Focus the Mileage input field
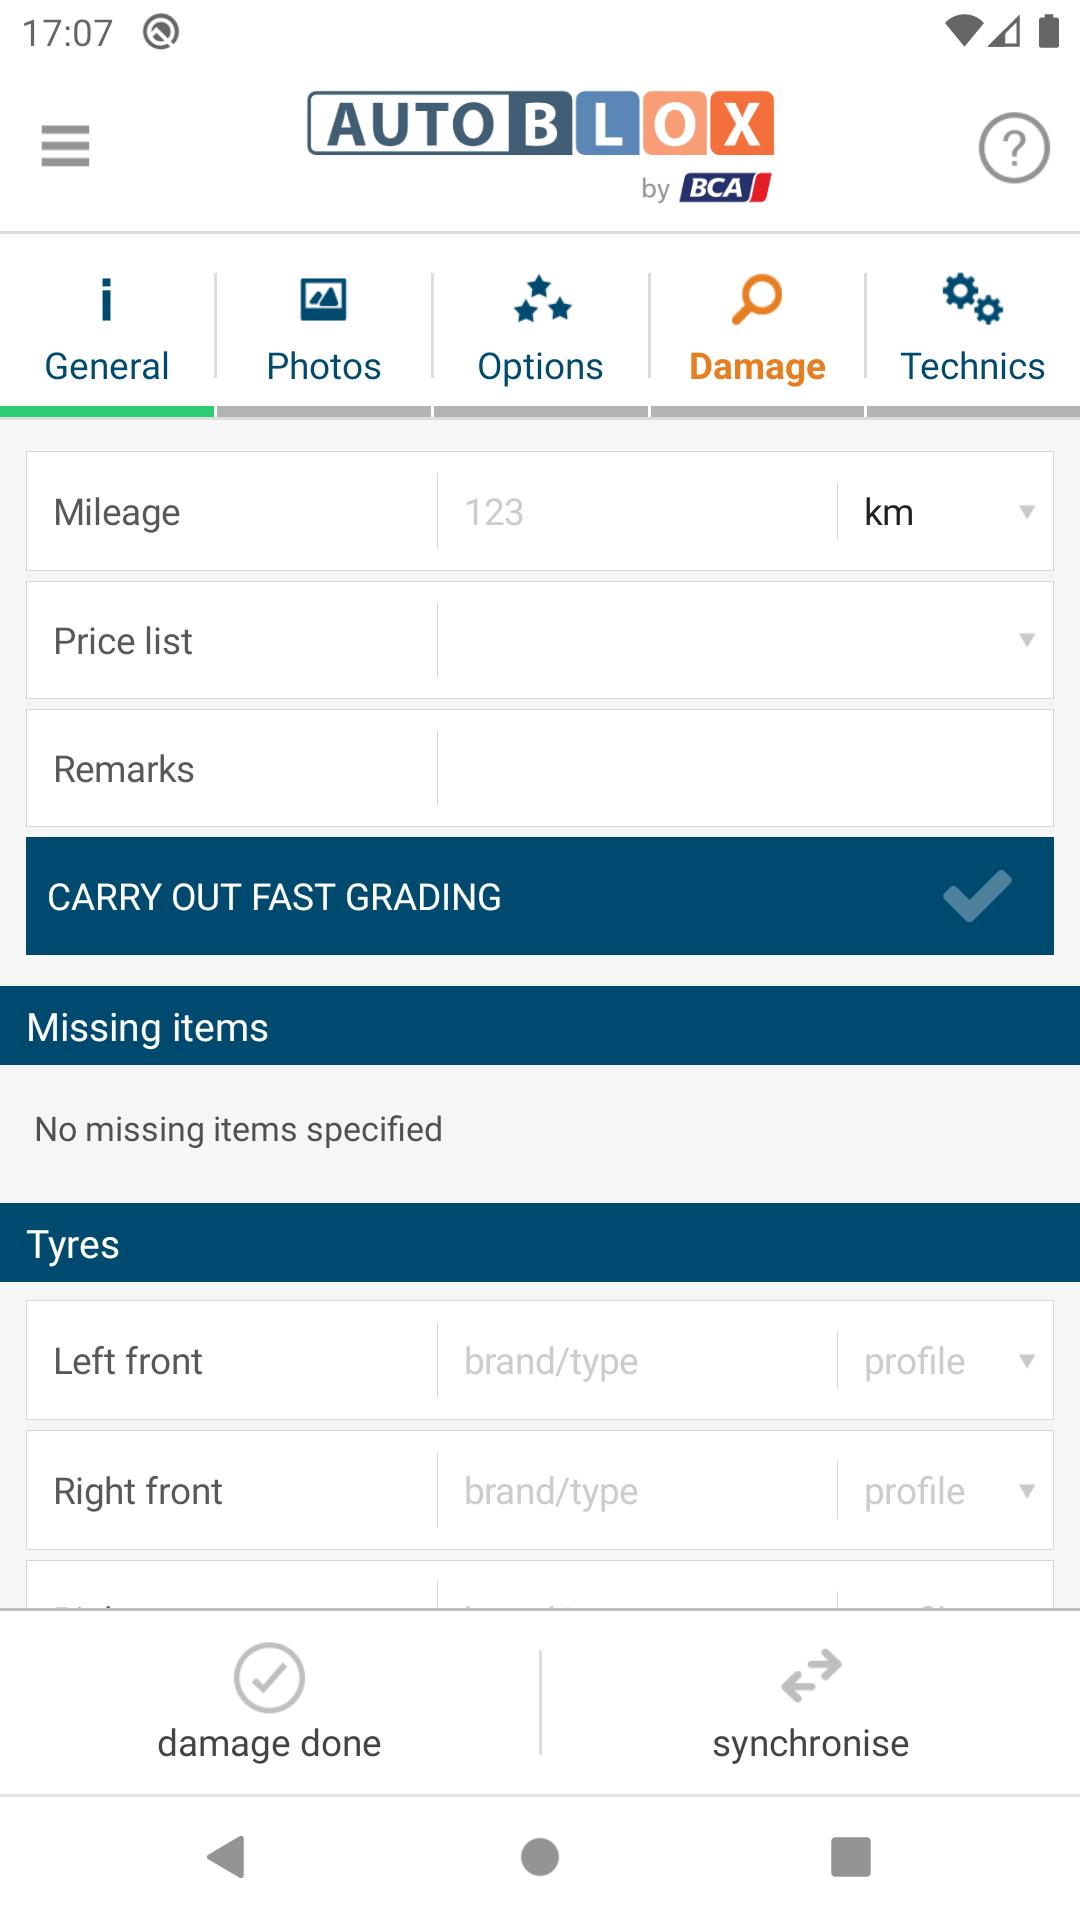 point(637,512)
